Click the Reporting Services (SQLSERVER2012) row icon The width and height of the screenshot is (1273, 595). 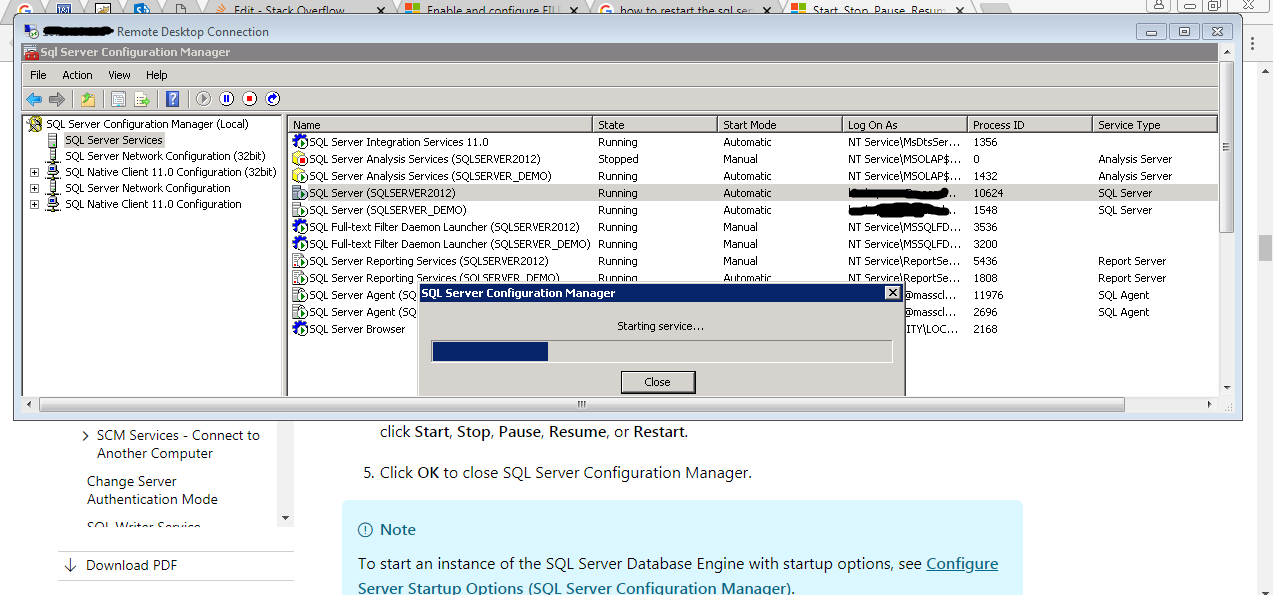300,261
